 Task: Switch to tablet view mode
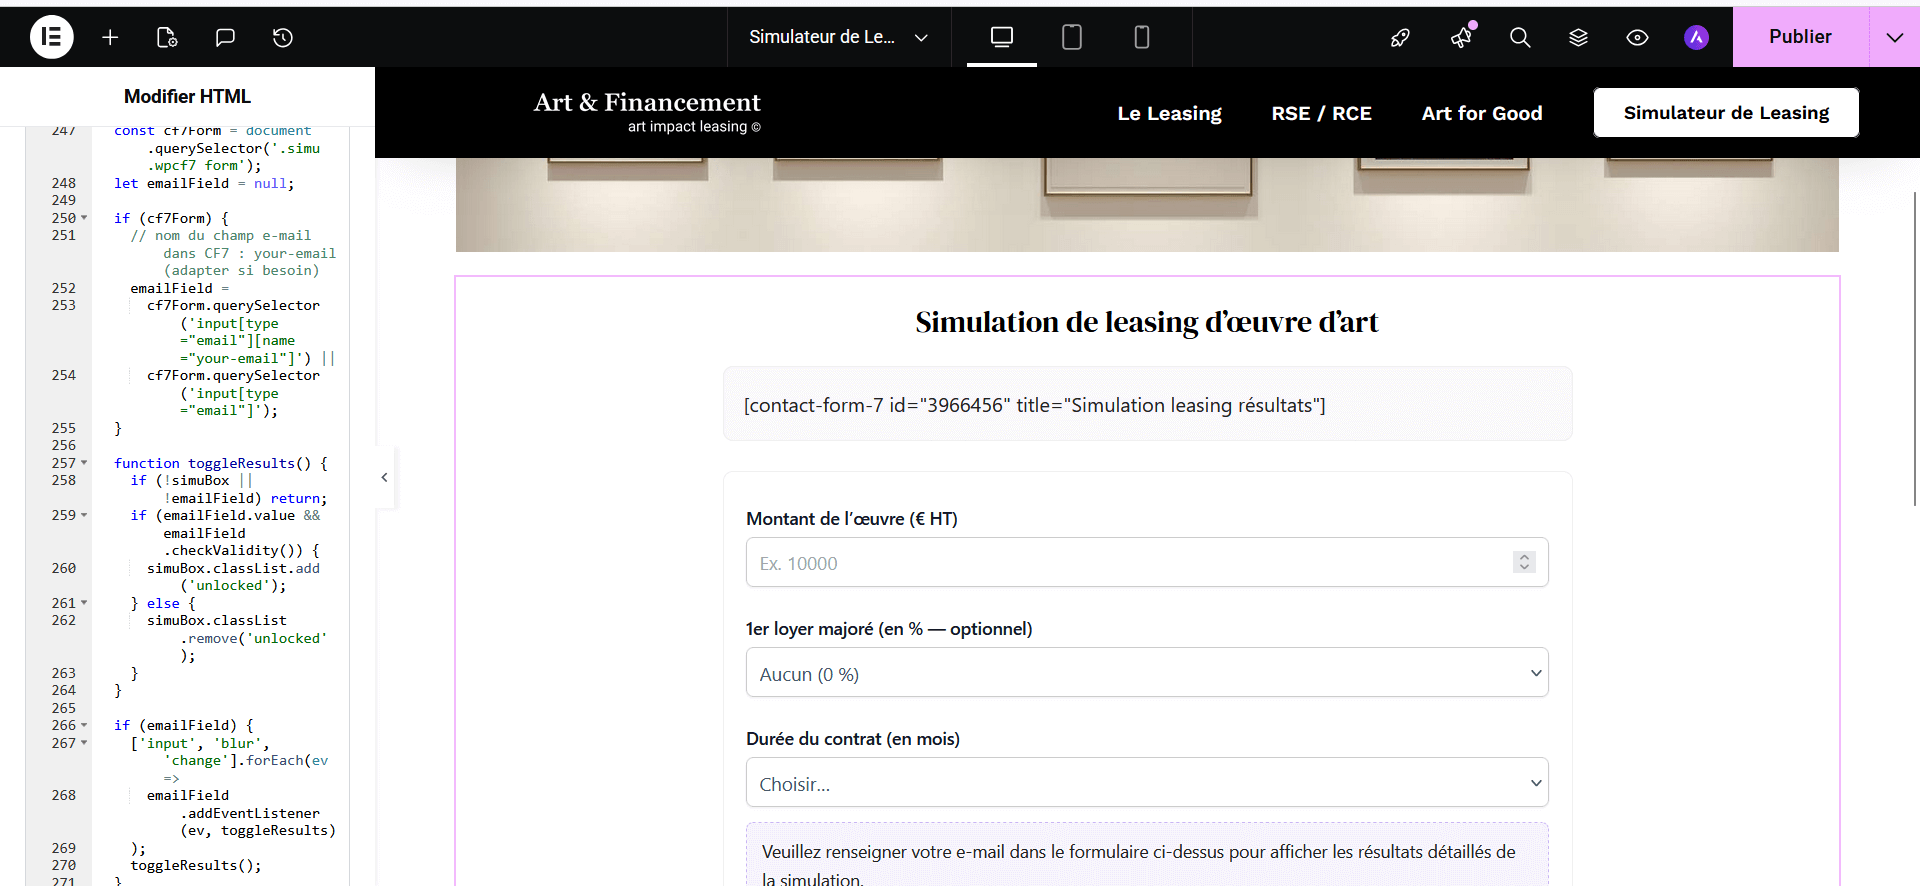1072,37
